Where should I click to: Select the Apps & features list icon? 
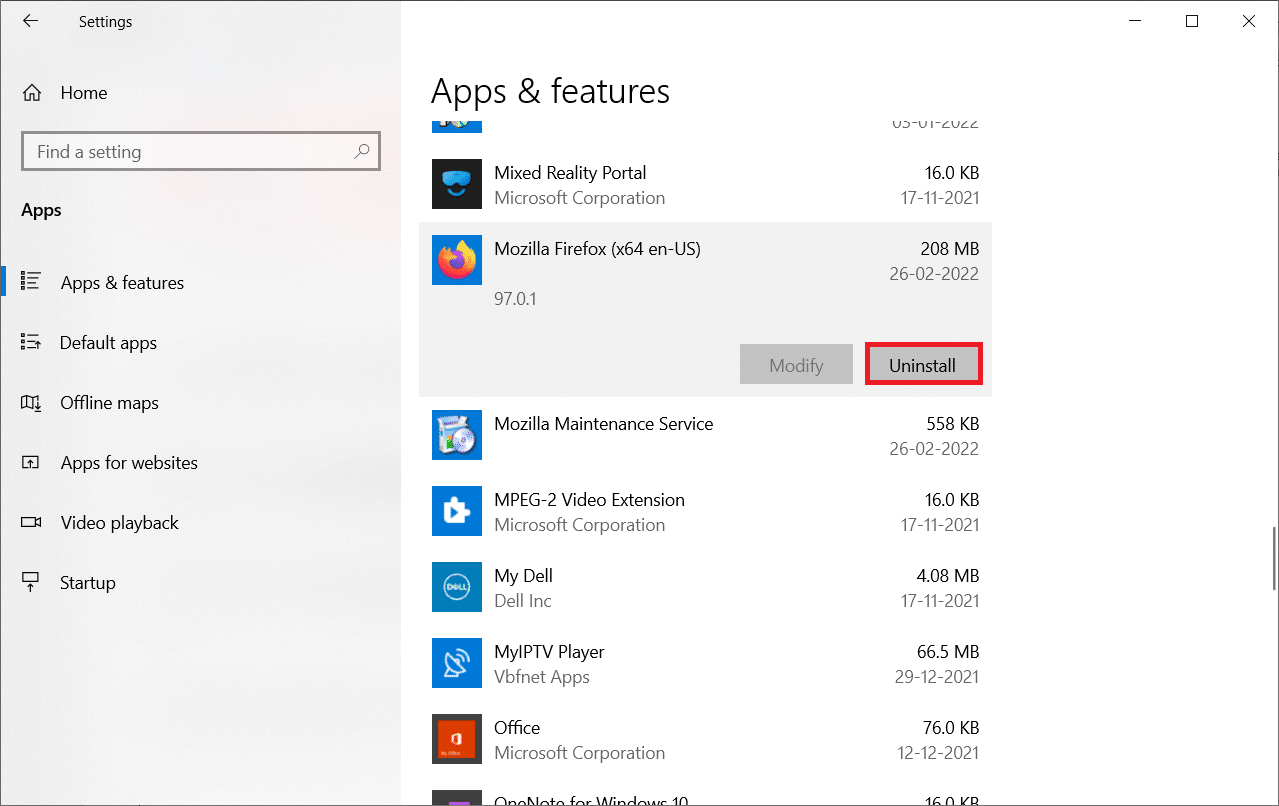31,282
